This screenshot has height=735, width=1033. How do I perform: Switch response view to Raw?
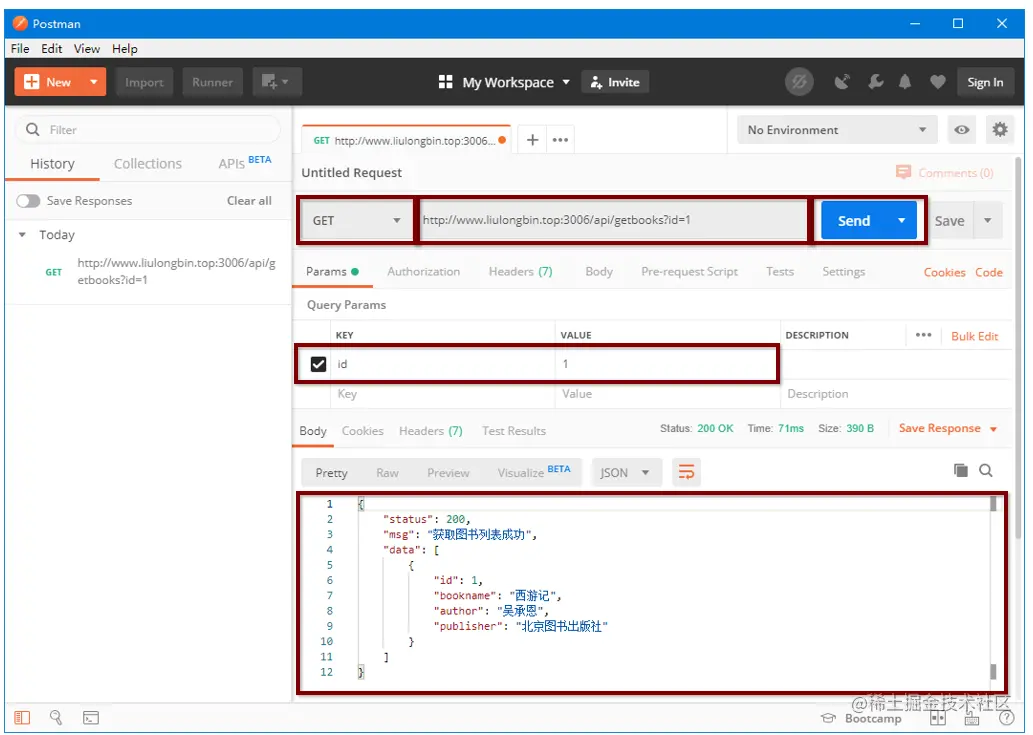[x=387, y=473]
